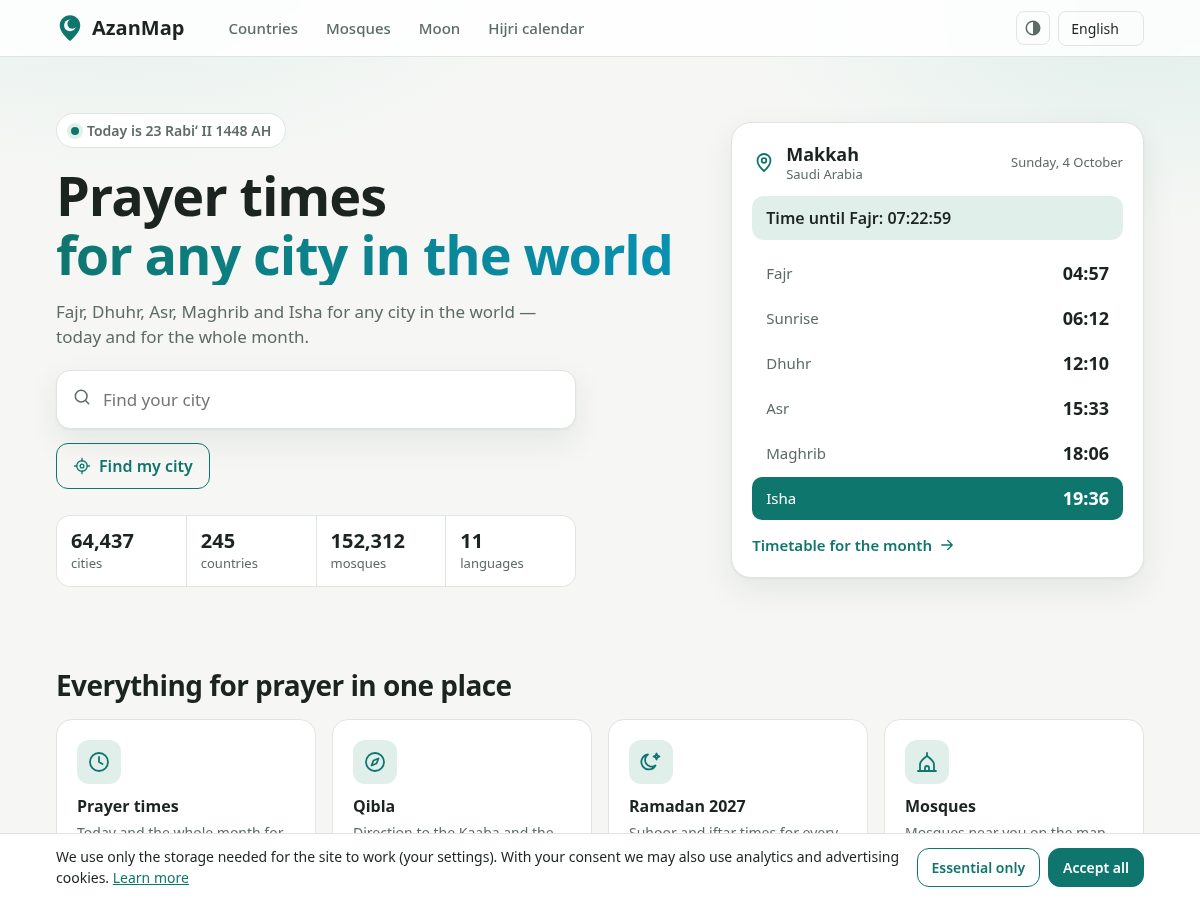
Task: Click the 152,312 mosques stat
Action: pos(381,551)
